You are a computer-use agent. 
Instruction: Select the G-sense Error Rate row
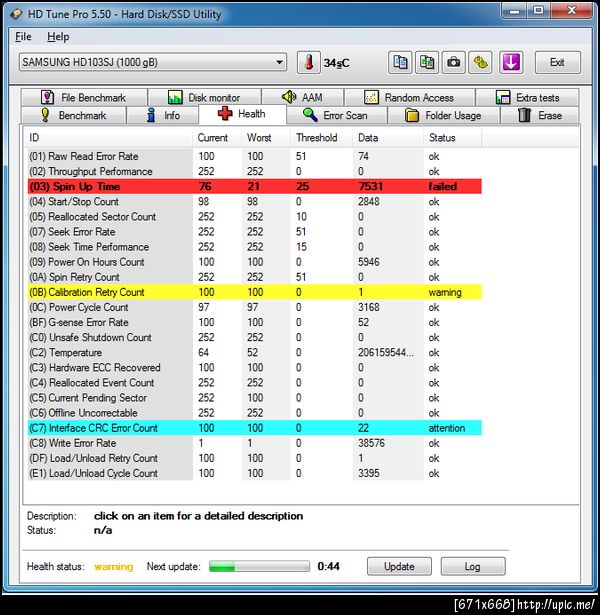[x=255, y=322]
